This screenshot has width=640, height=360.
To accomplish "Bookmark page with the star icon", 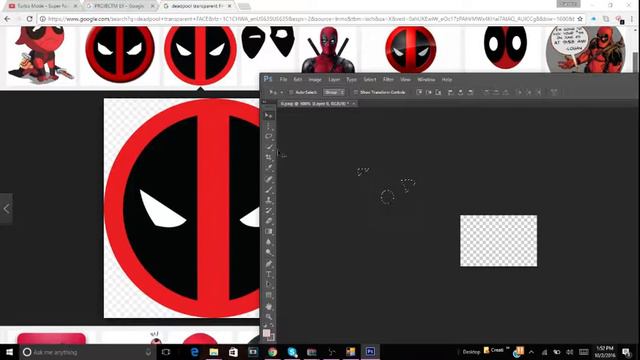I will pos(580,19).
